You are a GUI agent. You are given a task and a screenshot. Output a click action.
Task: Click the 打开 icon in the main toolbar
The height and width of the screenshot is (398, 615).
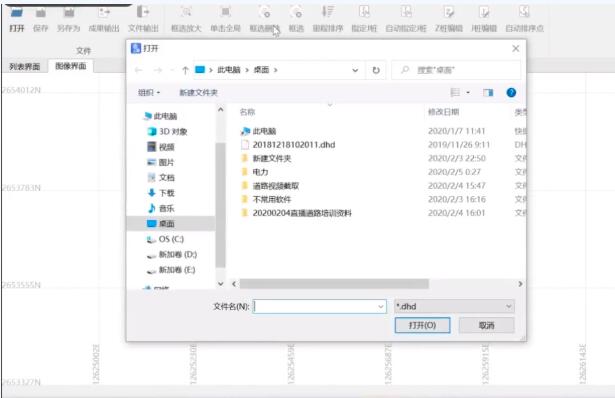point(16,13)
